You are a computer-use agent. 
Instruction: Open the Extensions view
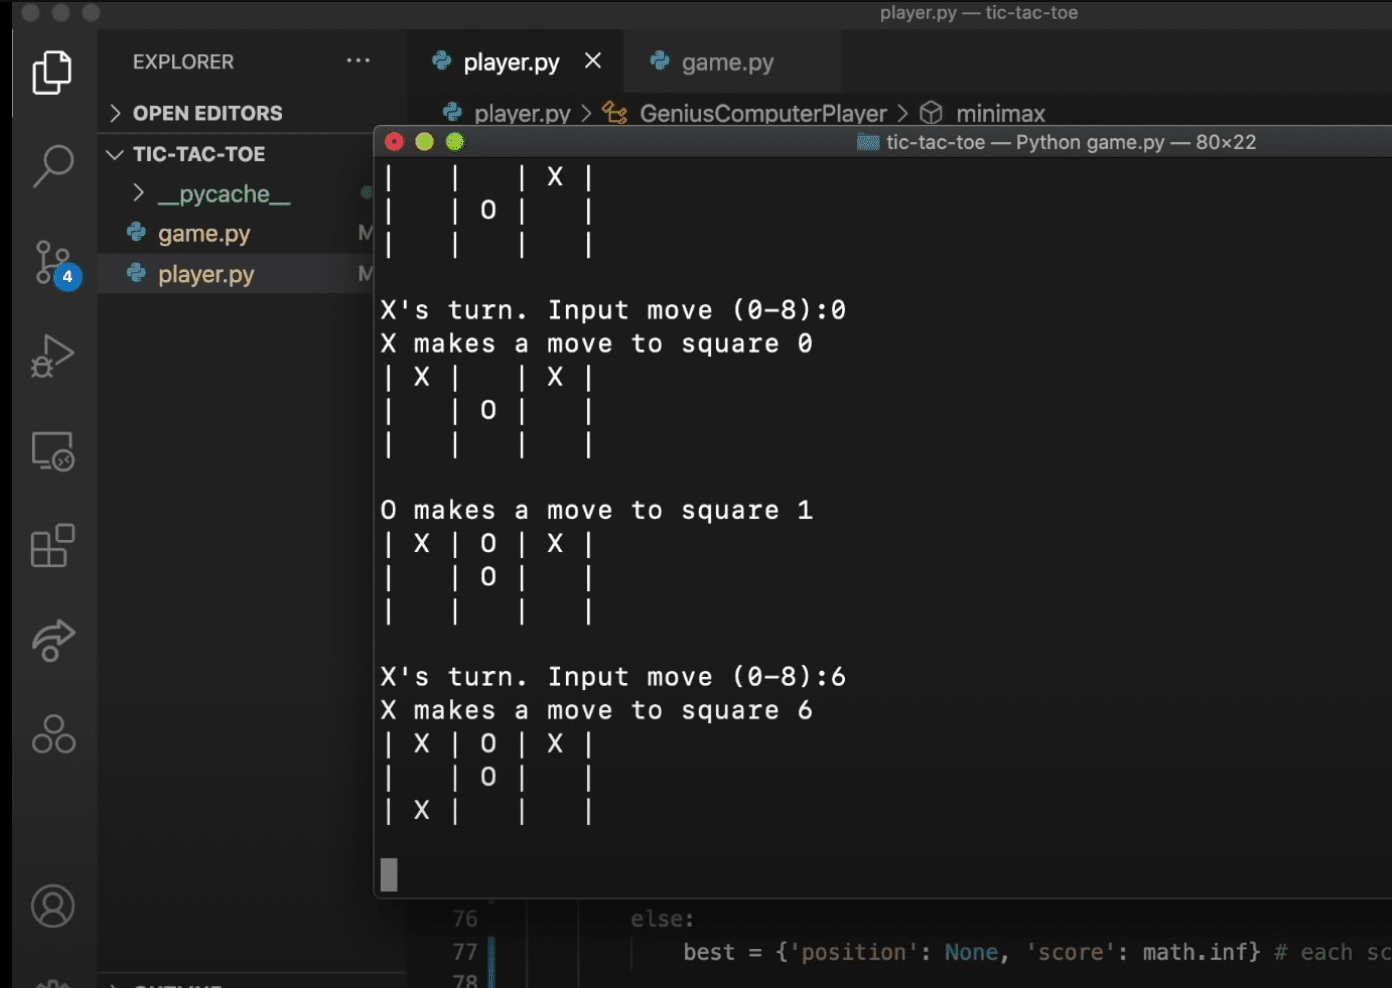point(53,546)
